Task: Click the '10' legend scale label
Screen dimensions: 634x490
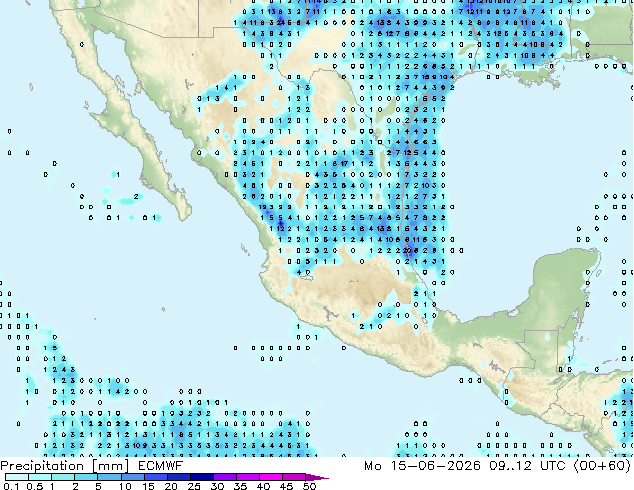Action: [125, 486]
